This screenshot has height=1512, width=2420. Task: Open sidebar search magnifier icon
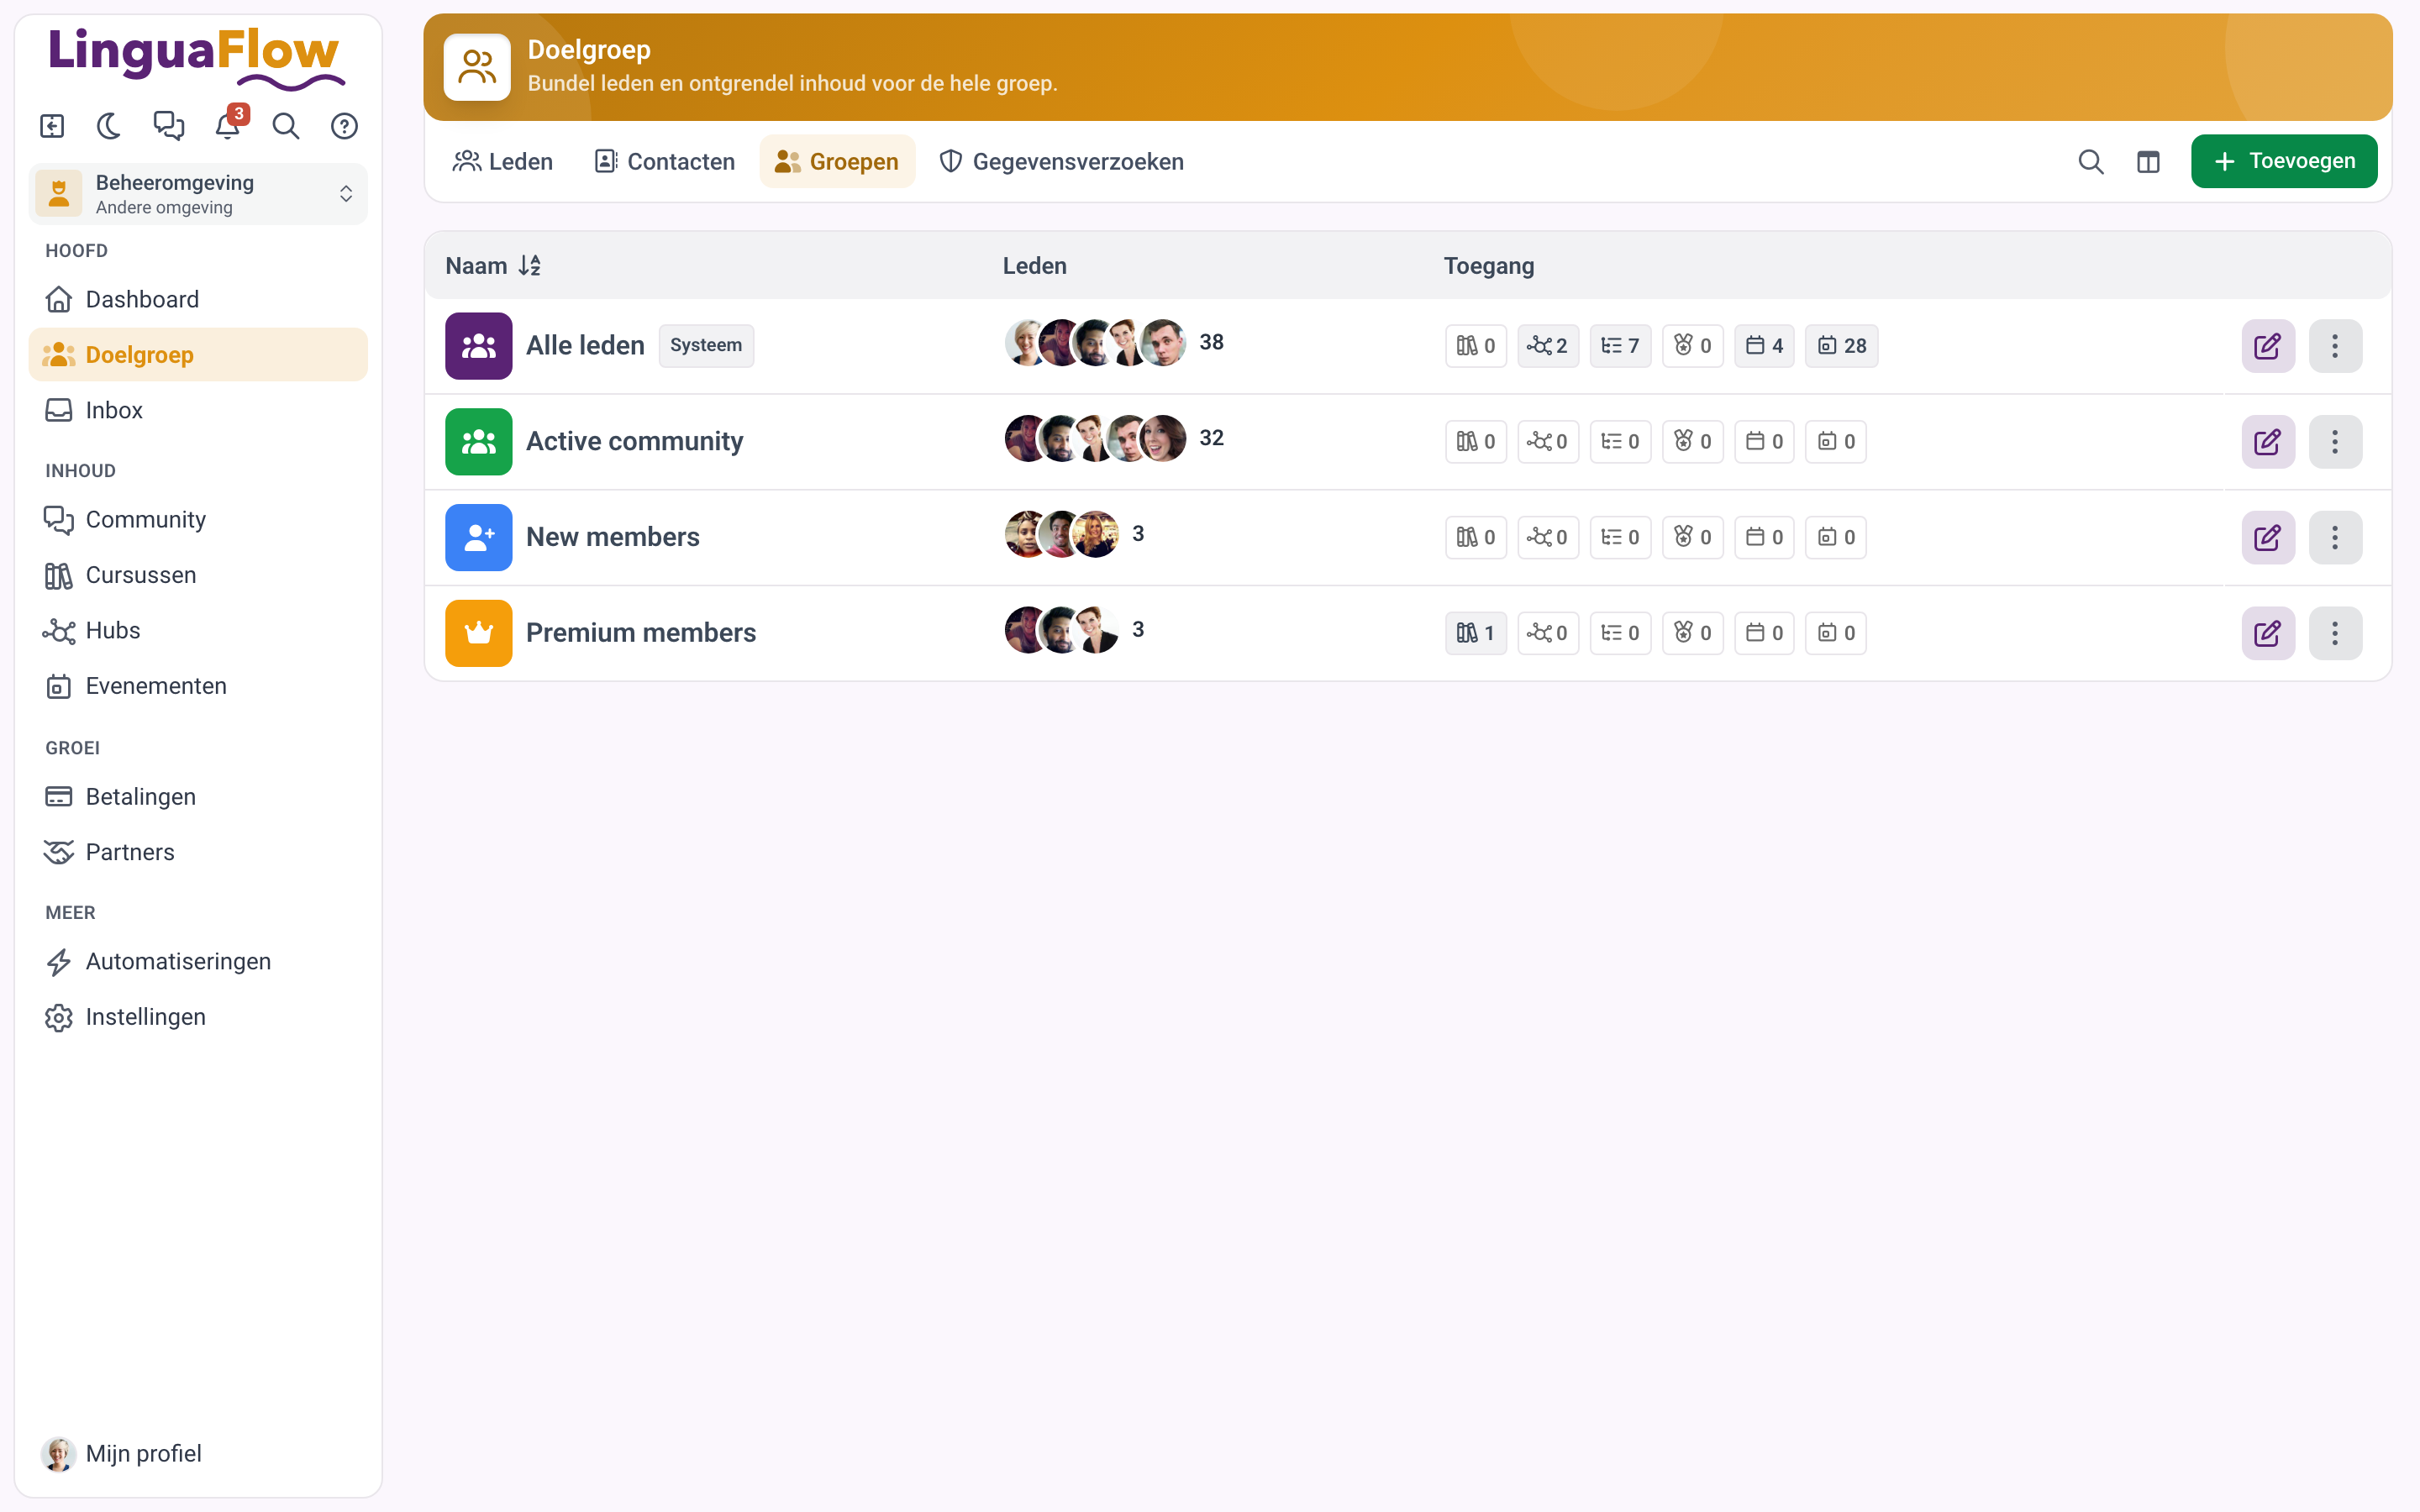[x=286, y=126]
